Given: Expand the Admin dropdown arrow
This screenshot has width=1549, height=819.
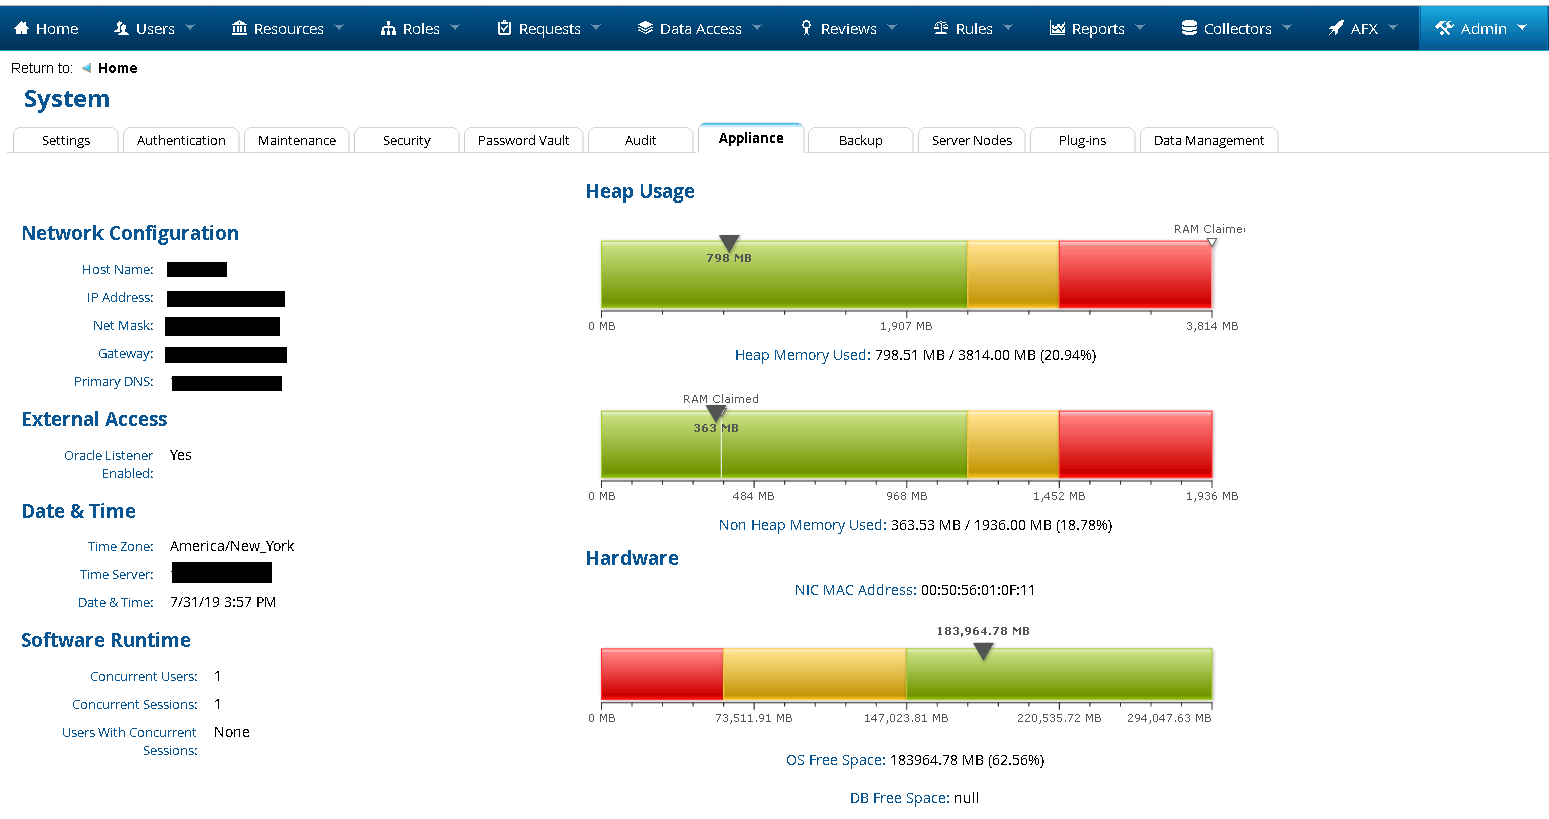Looking at the screenshot, I should 1522,28.
